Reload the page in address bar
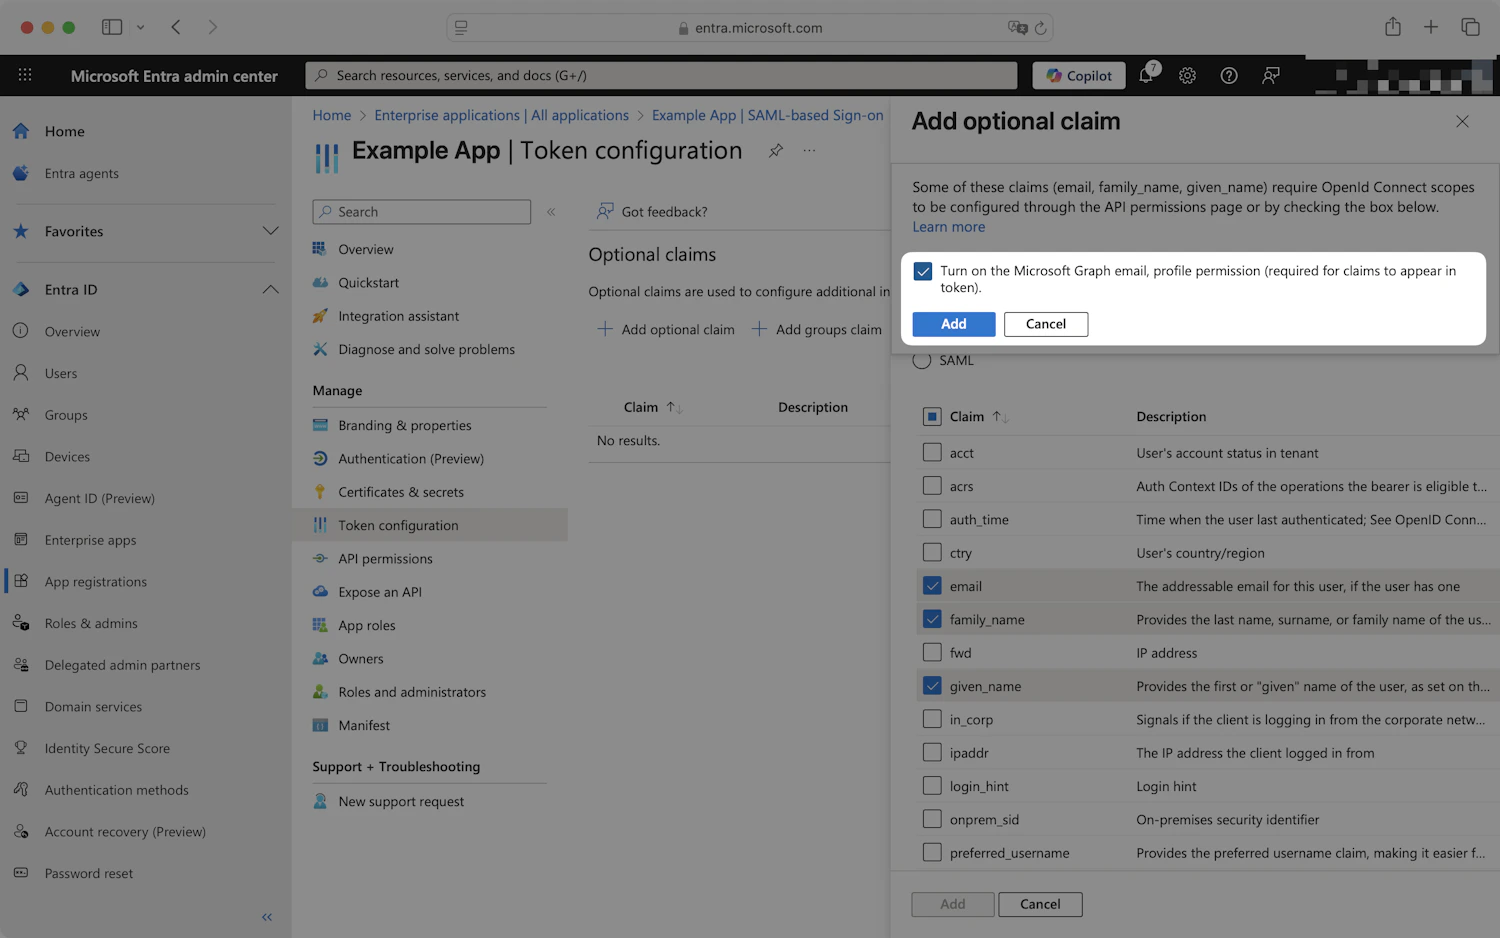Image resolution: width=1500 pixels, height=938 pixels. tap(1040, 28)
